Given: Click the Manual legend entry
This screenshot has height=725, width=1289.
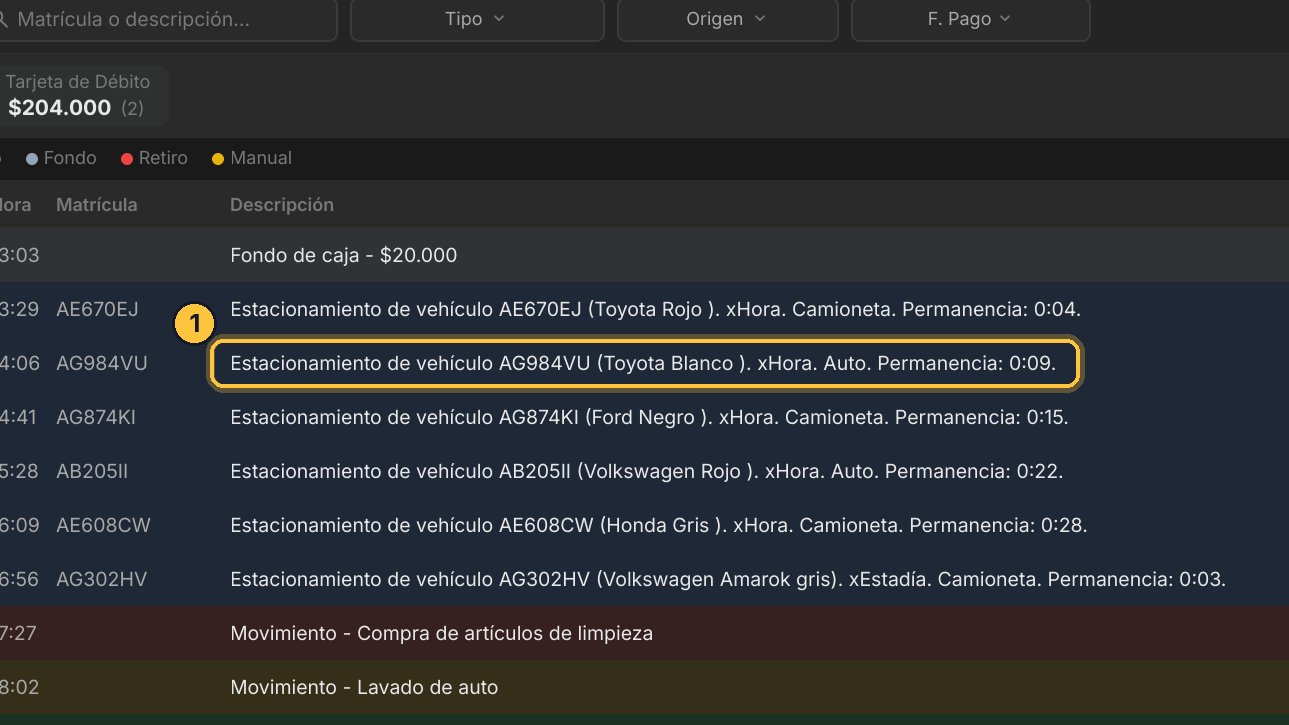Looking at the screenshot, I should [x=252, y=158].
